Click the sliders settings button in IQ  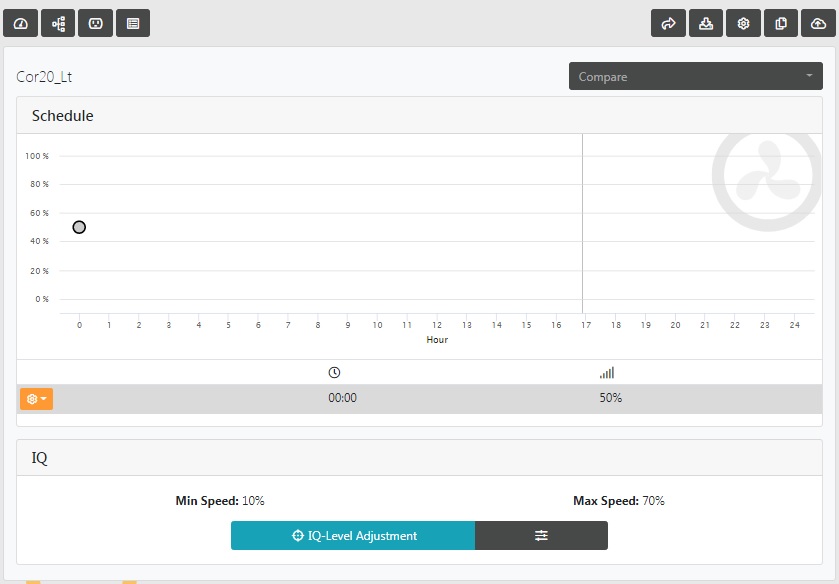coord(541,535)
